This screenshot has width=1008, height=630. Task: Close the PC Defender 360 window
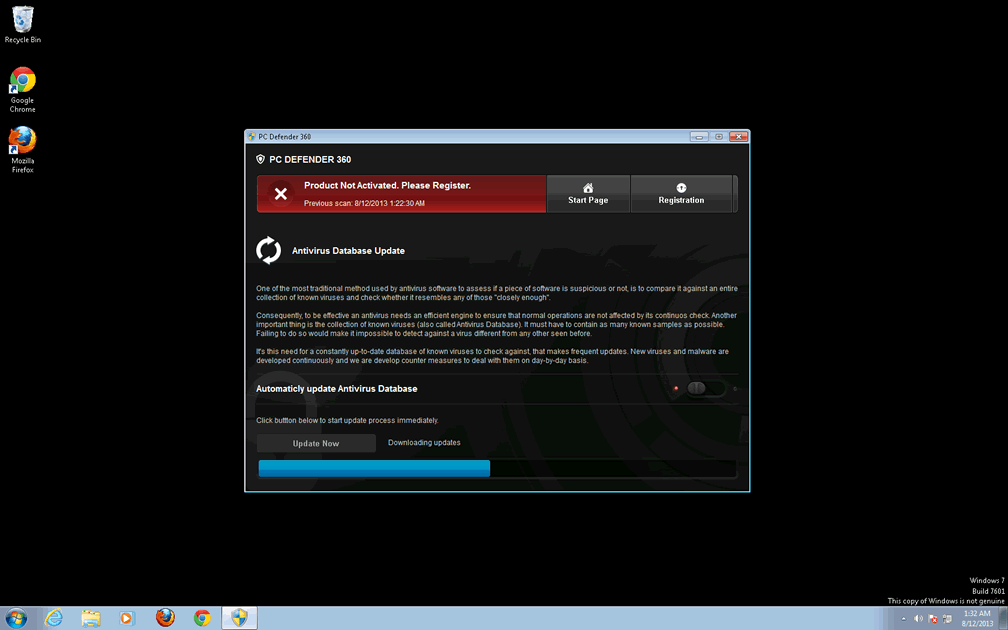739,136
